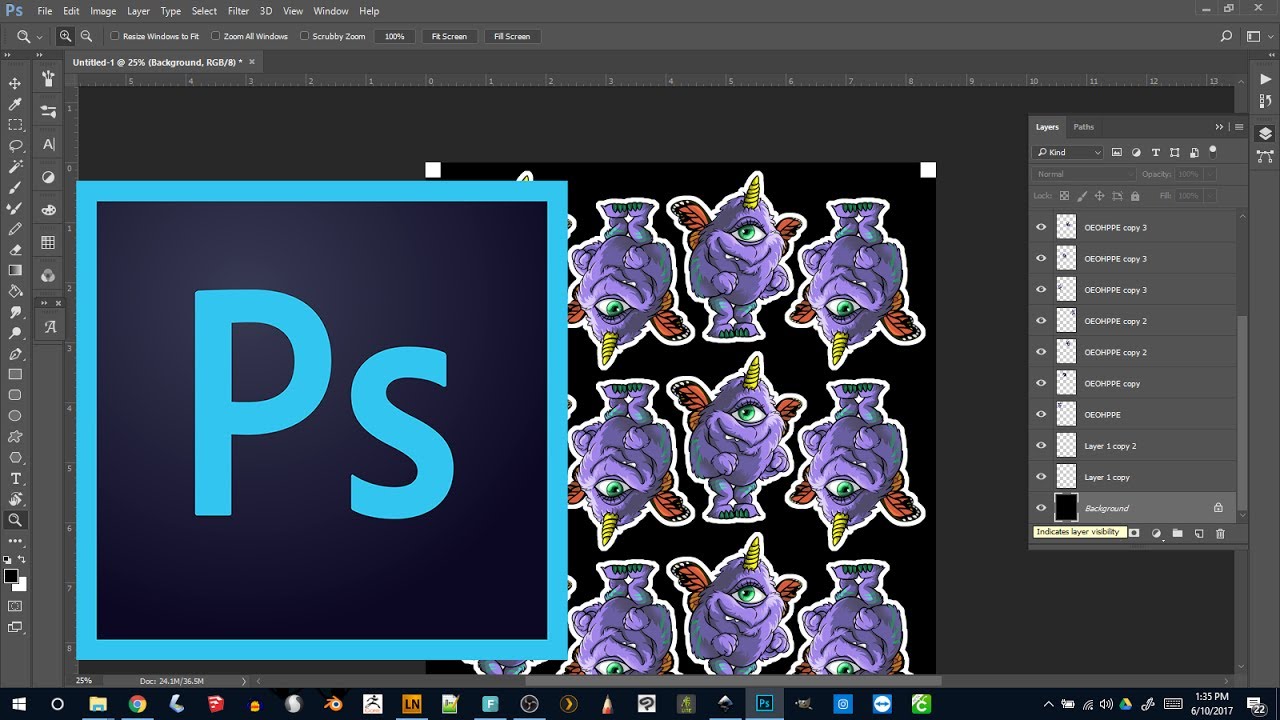Select the Rectangular Marquee tool
The width and height of the screenshot is (1280, 720).
pos(15,125)
